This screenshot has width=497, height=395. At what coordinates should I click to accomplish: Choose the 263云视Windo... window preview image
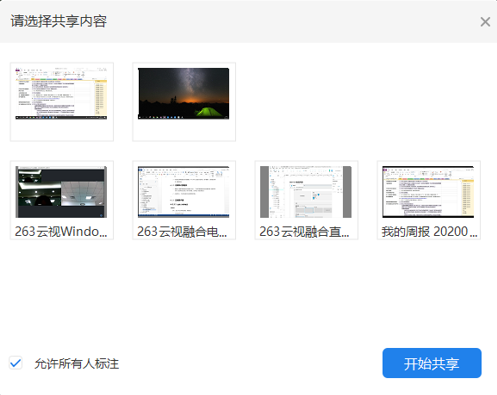tap(61, 192)
